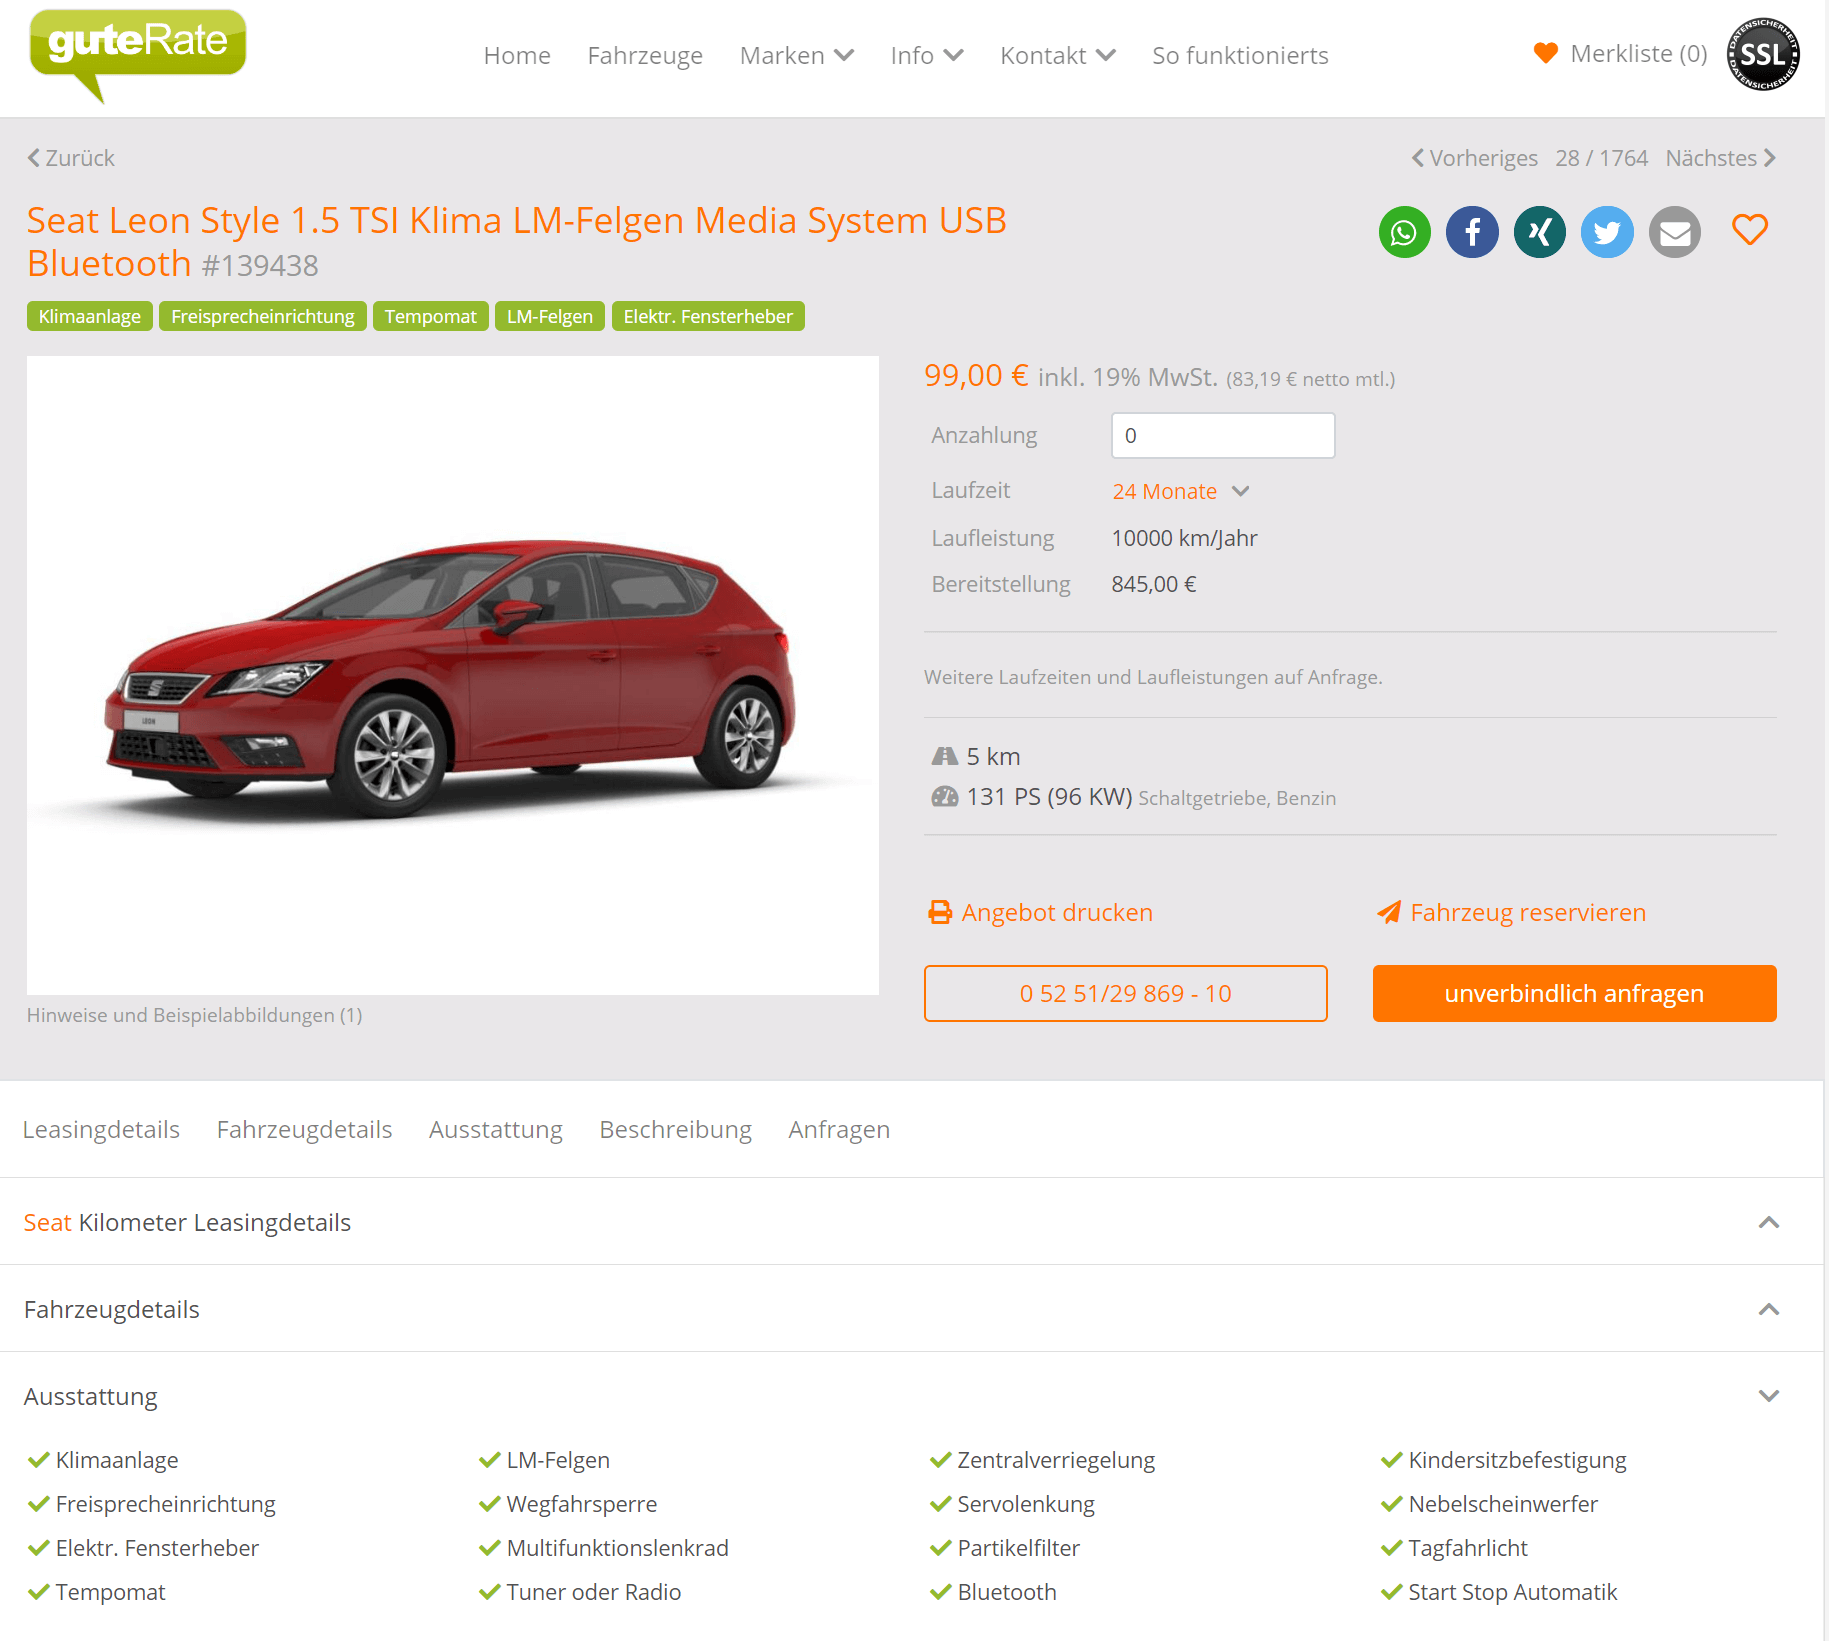1829x1641 pixels.
Task: Click Servolenkung in equipment list
Action: click(1026, 1504)
